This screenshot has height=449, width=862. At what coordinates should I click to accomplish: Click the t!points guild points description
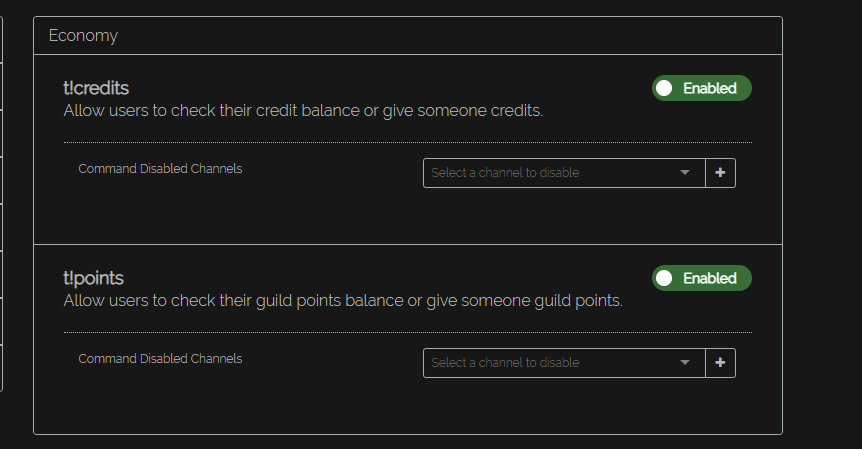[342, 301]
